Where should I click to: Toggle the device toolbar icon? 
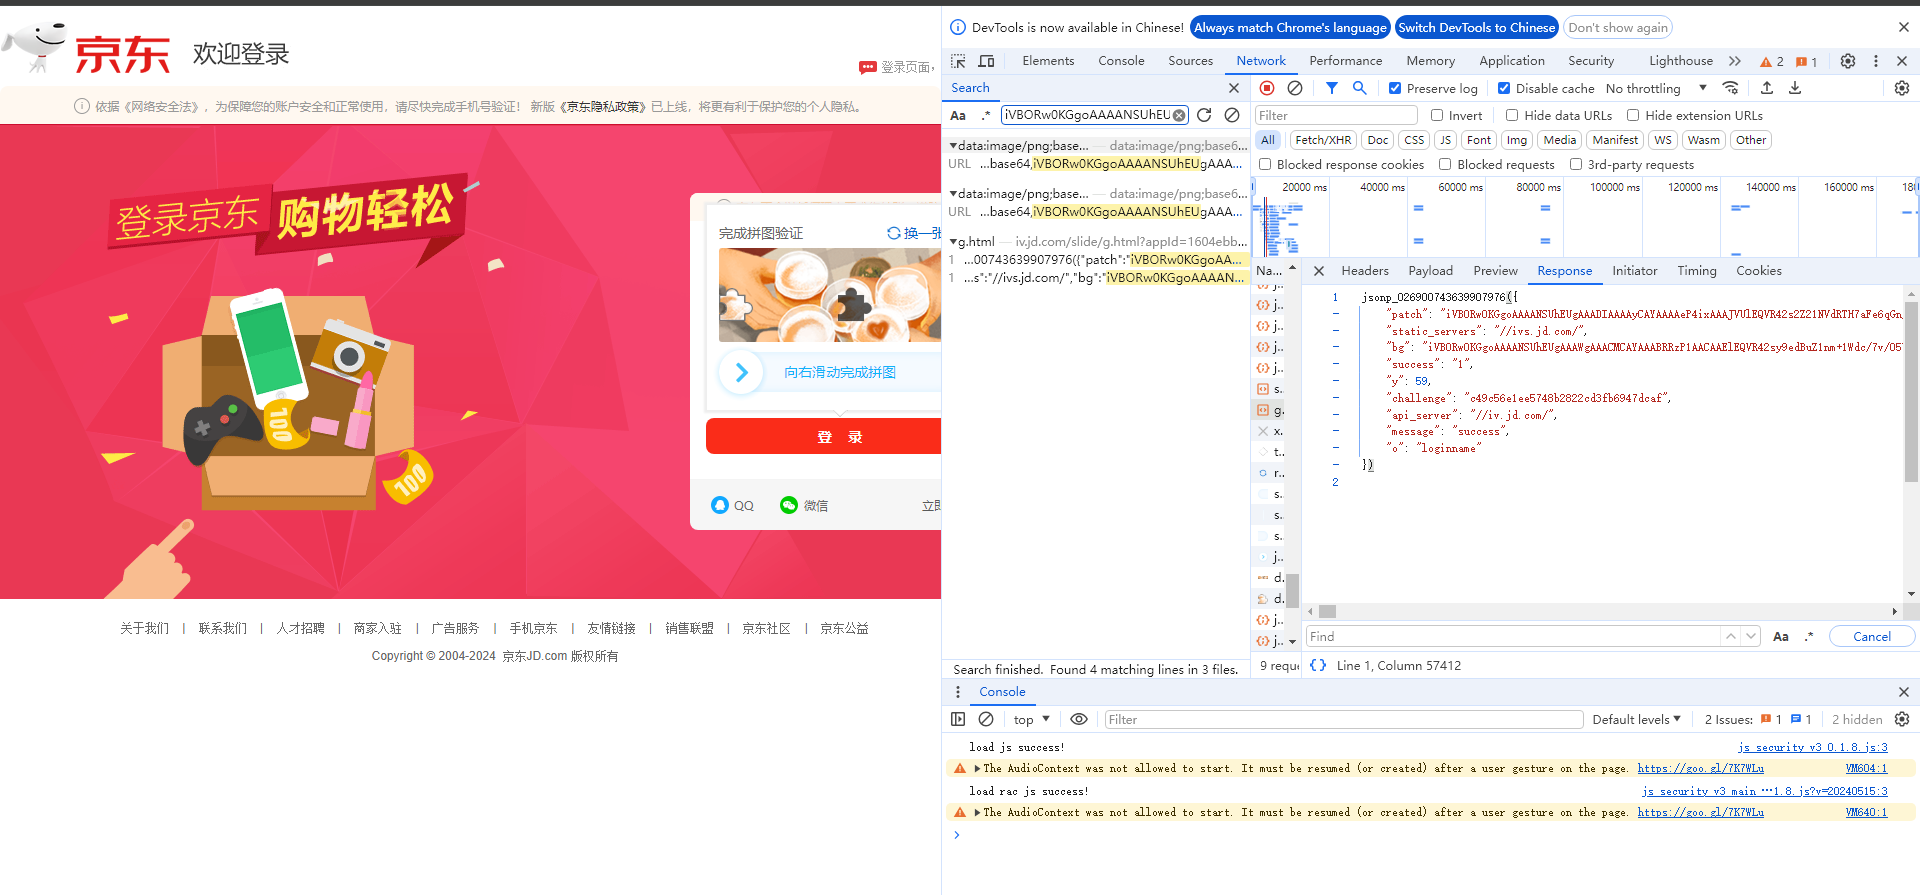coord(986,61)
